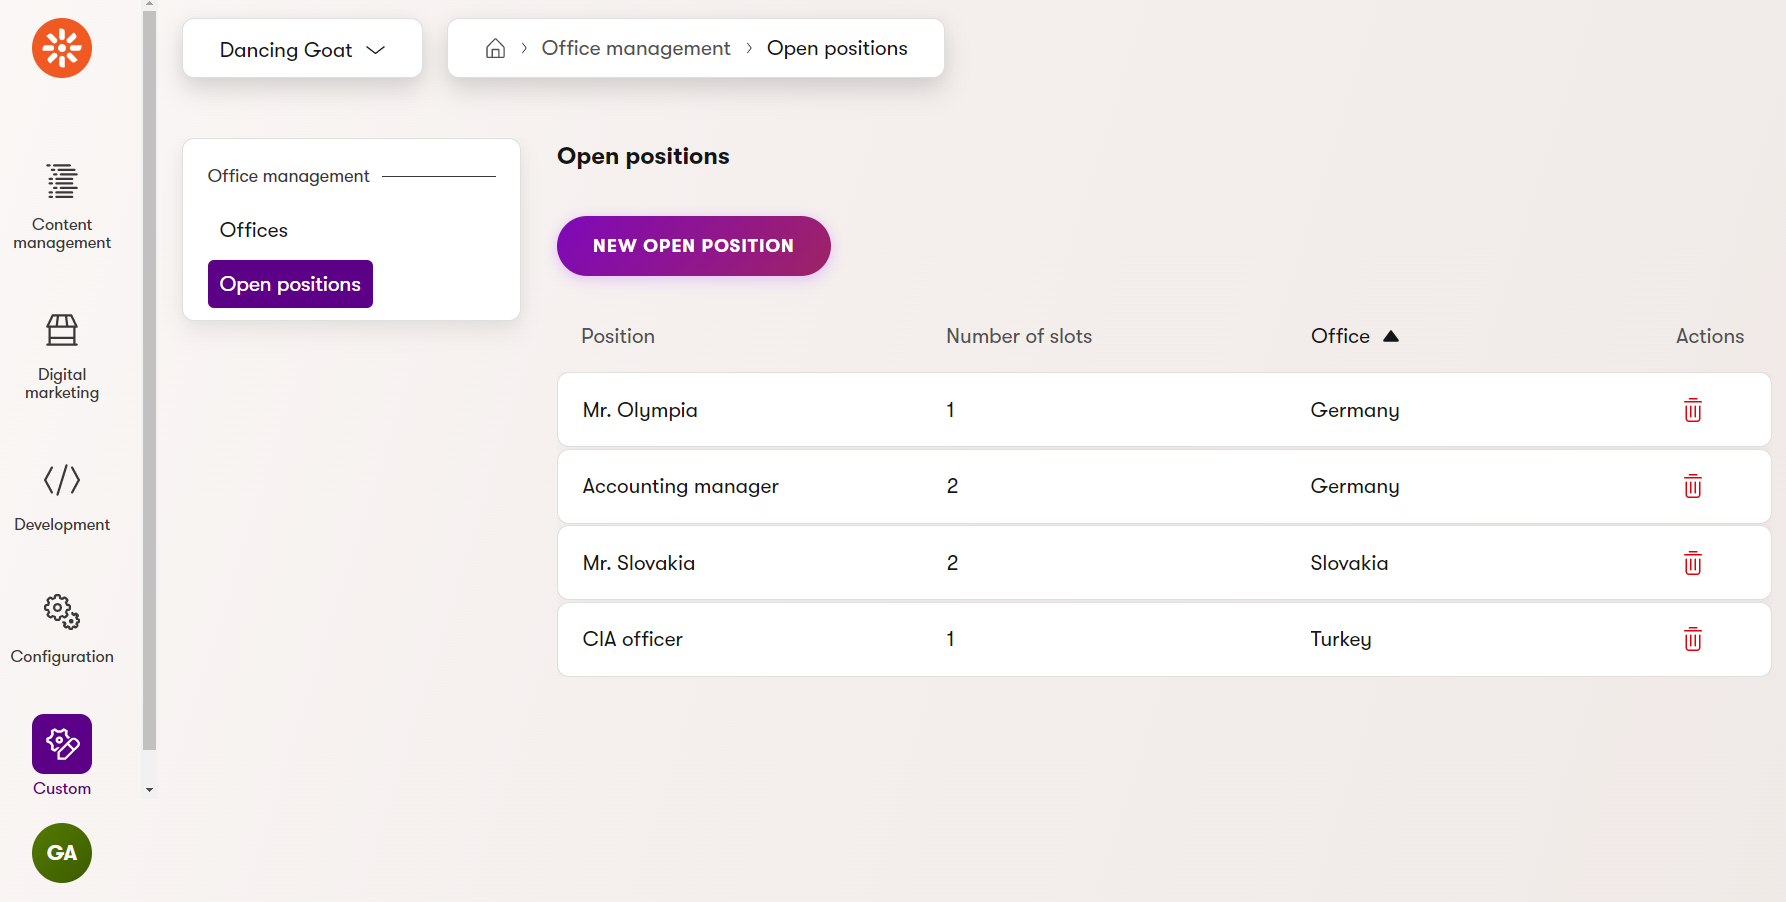1786x902 pixels.
Task: Open the Custom applications section
Action: point(62,755)
